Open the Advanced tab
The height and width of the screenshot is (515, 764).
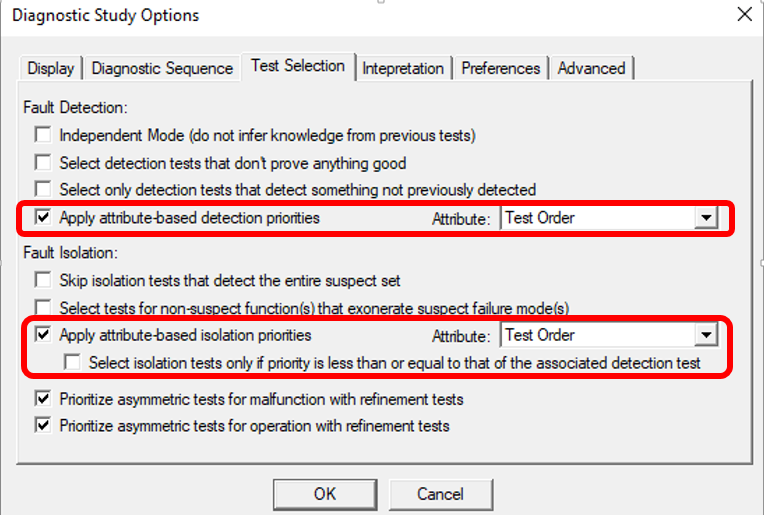pyautogui.click(x=592, y=68)
